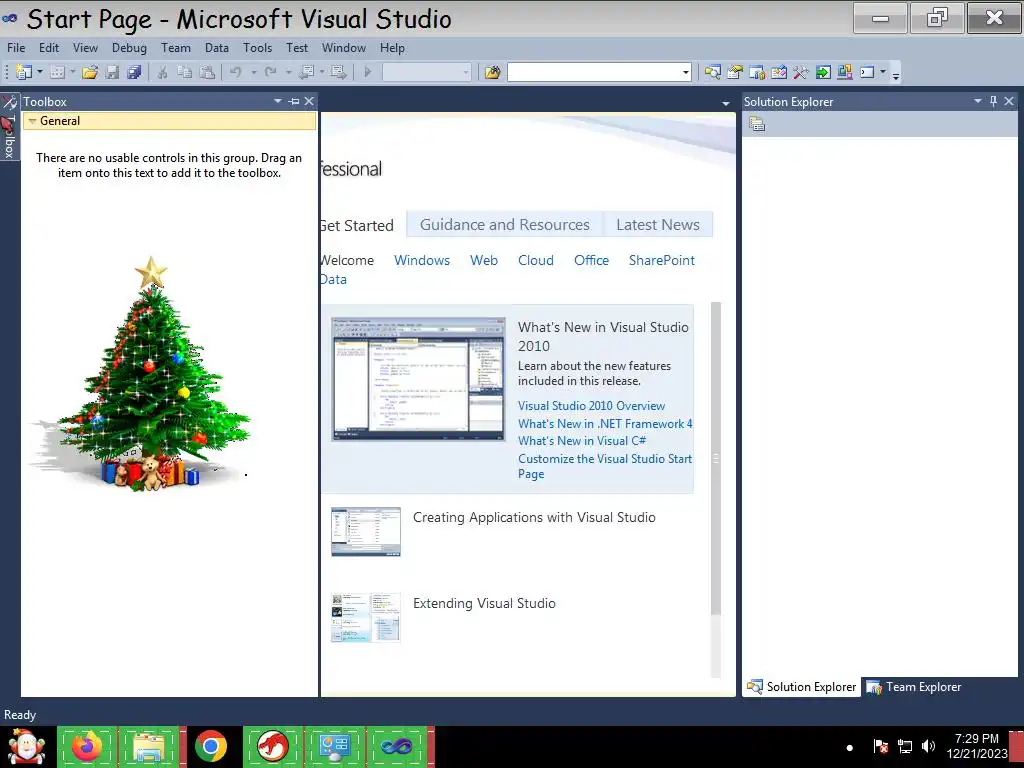Click the Undo arrow icon
Viewport: 1024px width, 768px height.
click(x=236, y=72)
